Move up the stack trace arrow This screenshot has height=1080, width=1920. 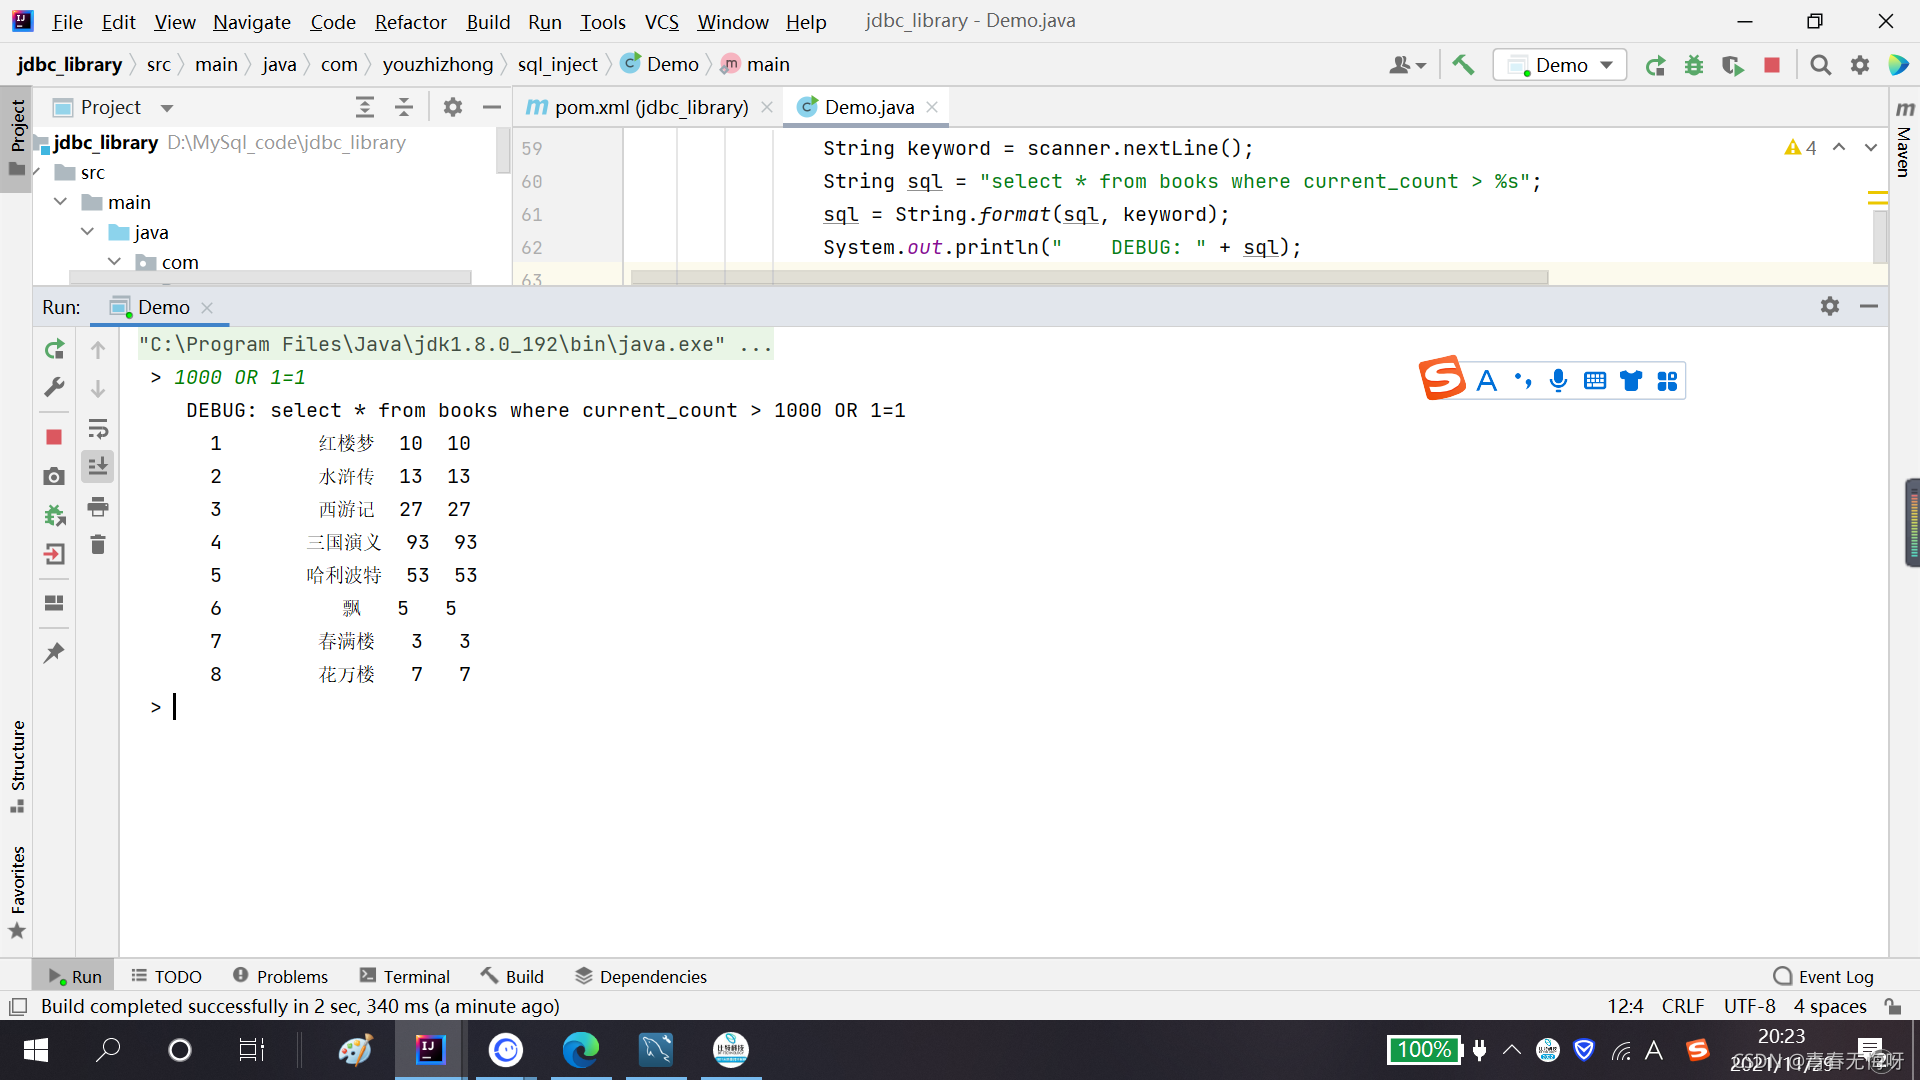click(98, 350)
